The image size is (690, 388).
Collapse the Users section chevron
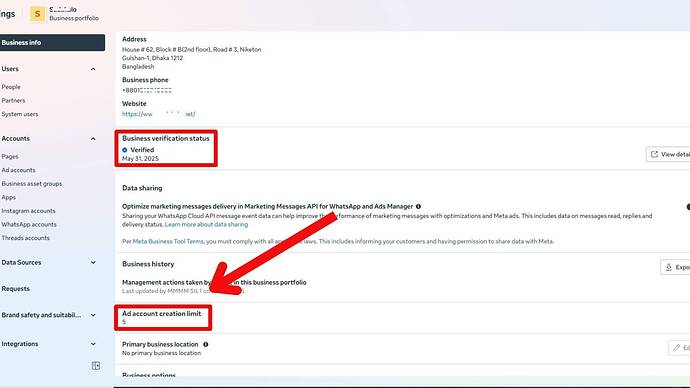click(x=93, y=69)
